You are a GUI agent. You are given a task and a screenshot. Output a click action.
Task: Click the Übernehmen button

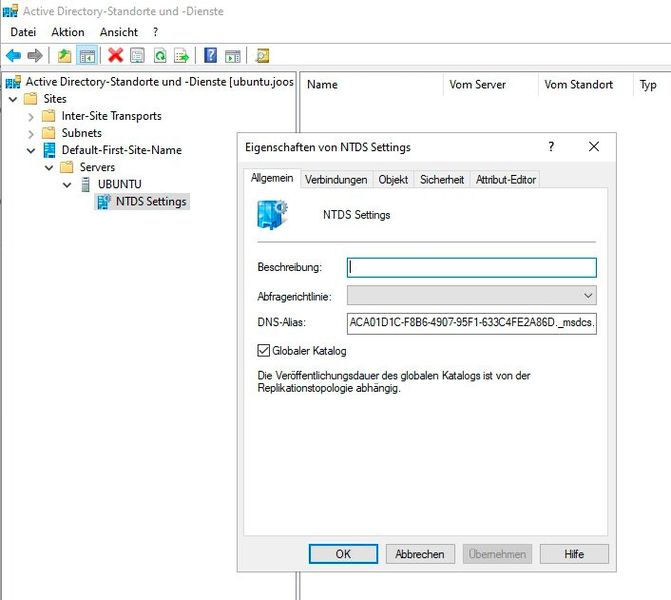[497, 554]
